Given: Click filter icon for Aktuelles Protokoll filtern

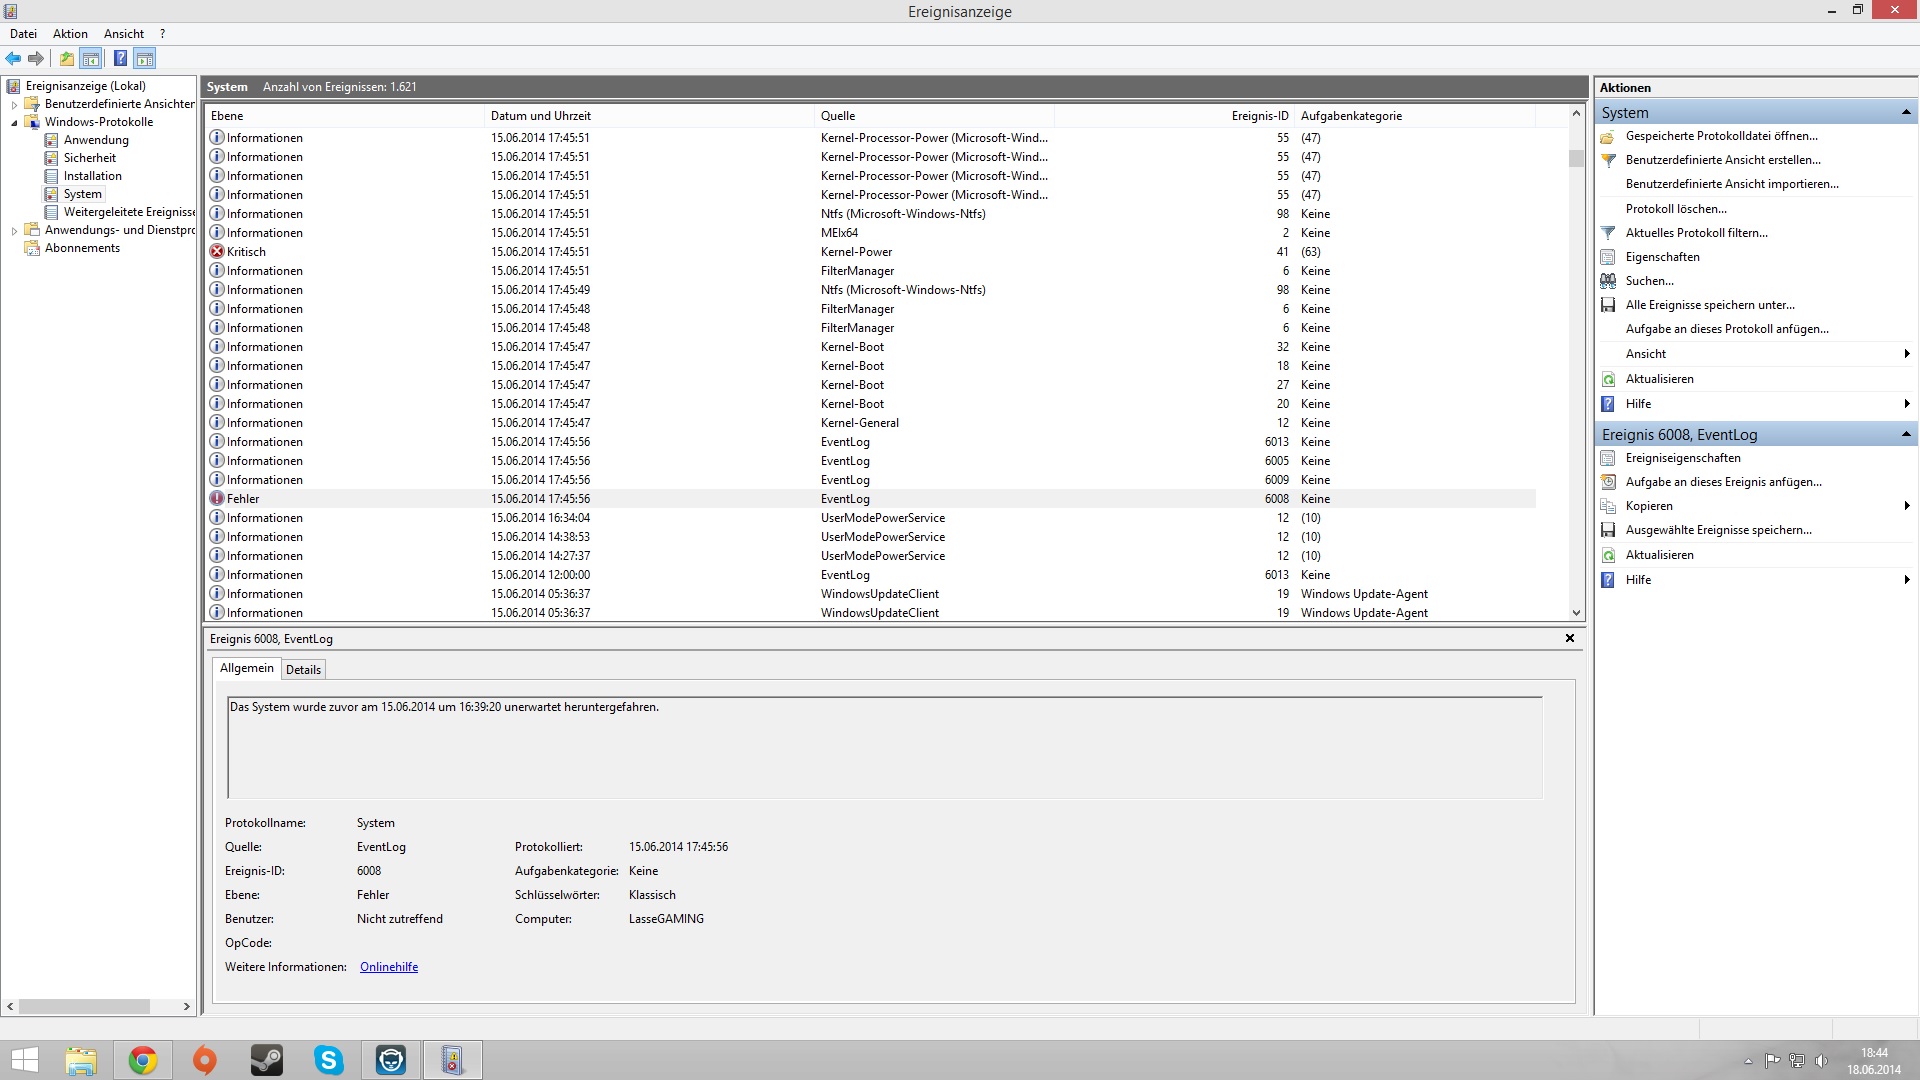Looking at the screenshot, I should tap(1608, 233).
